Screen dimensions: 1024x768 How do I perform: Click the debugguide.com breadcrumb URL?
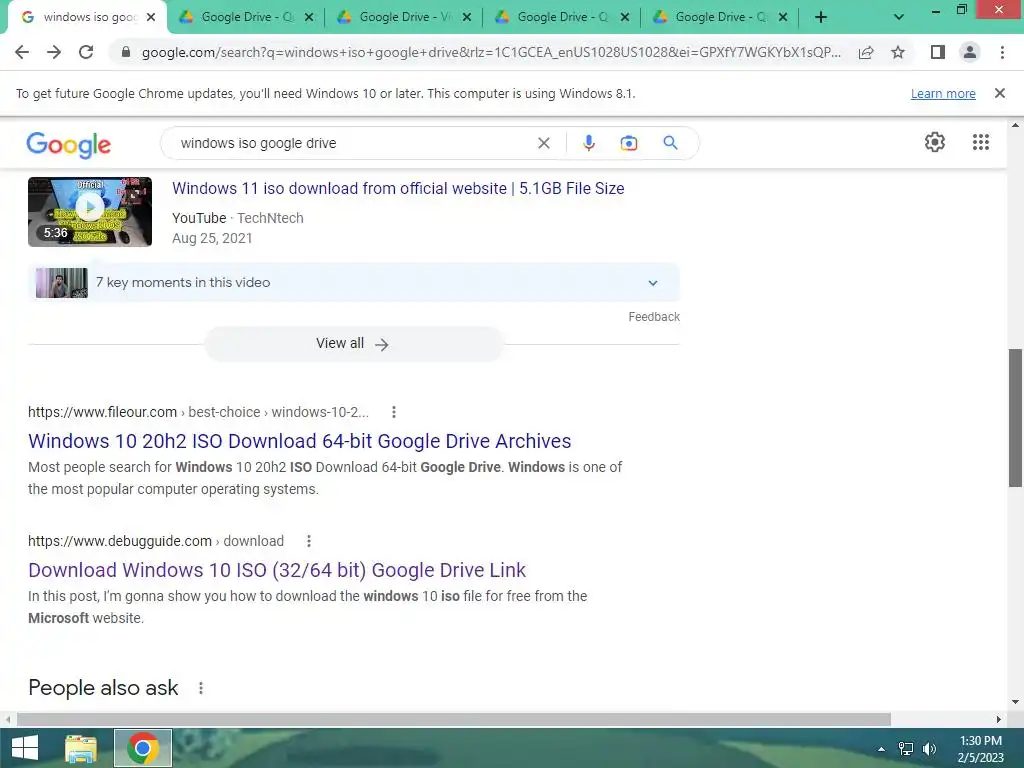[156, 541]
